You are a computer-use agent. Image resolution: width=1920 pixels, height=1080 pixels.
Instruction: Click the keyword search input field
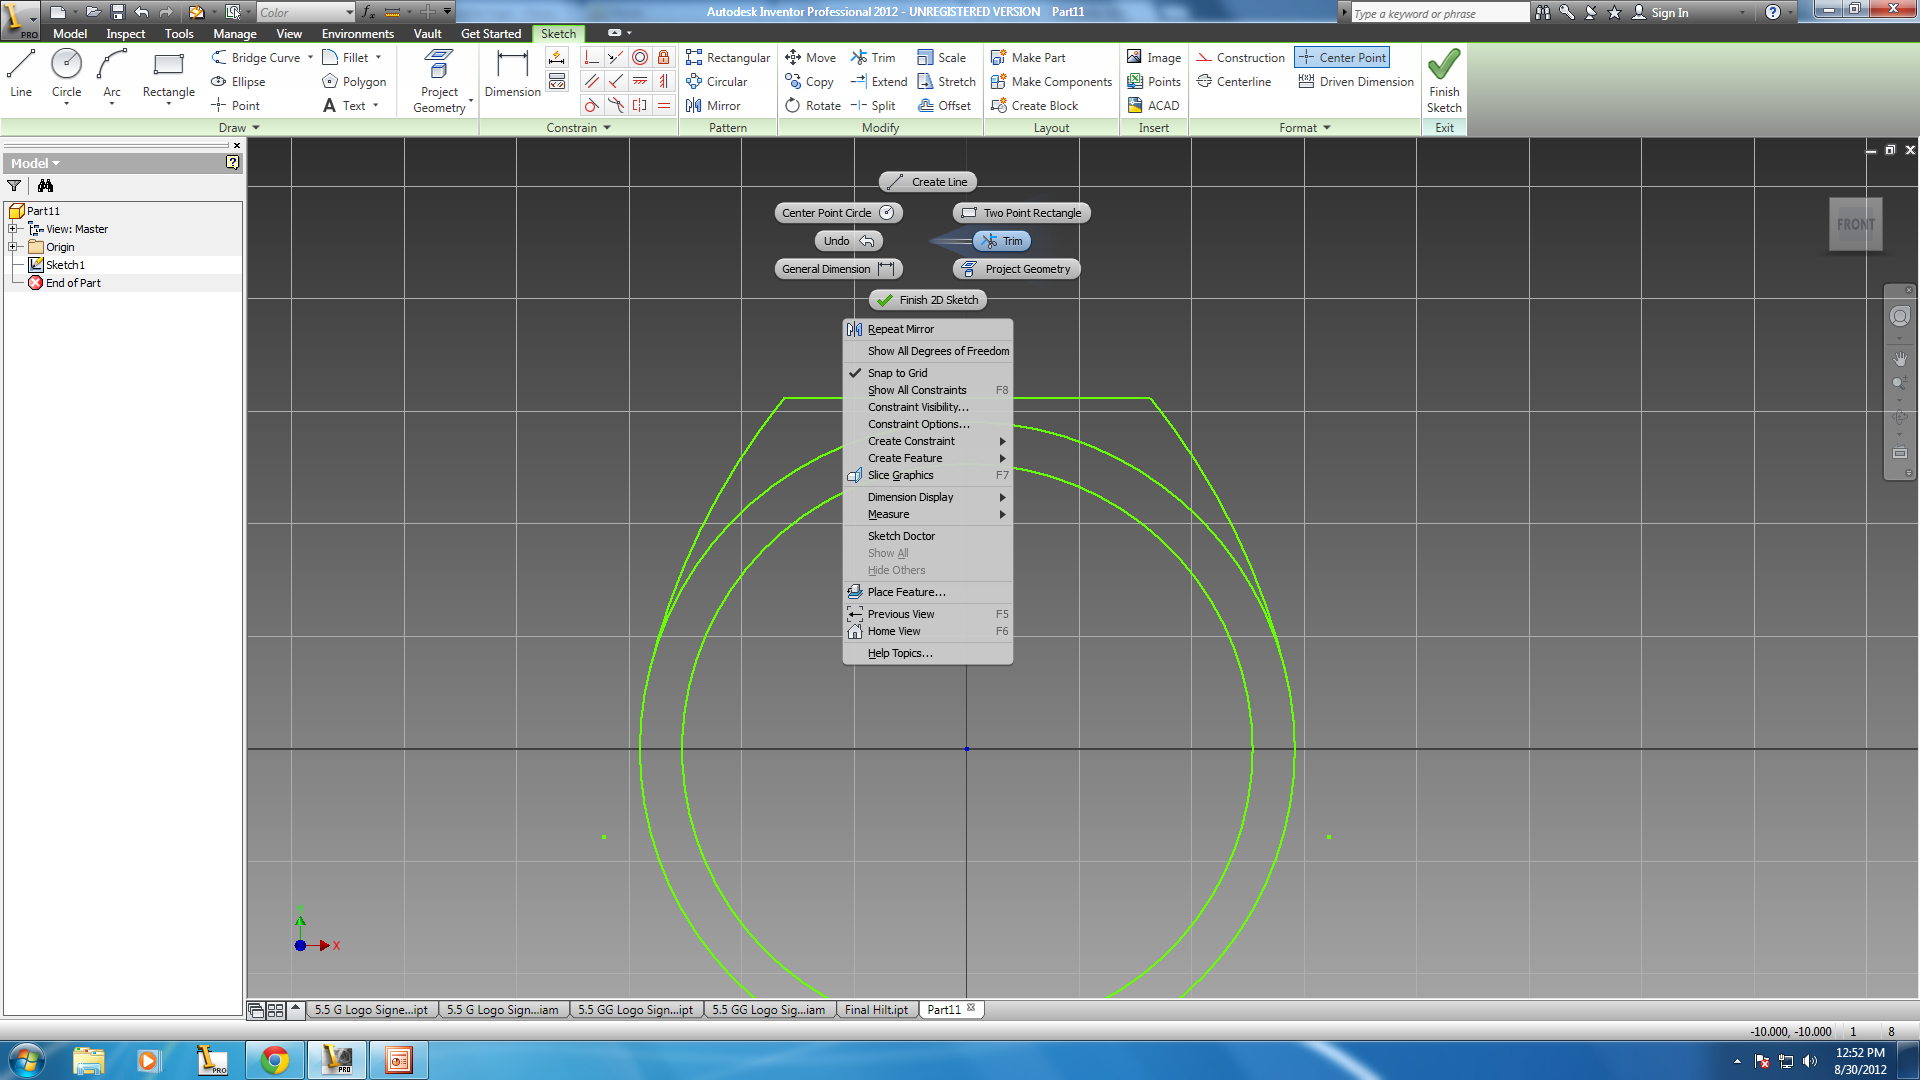[x=1440, y=13]
